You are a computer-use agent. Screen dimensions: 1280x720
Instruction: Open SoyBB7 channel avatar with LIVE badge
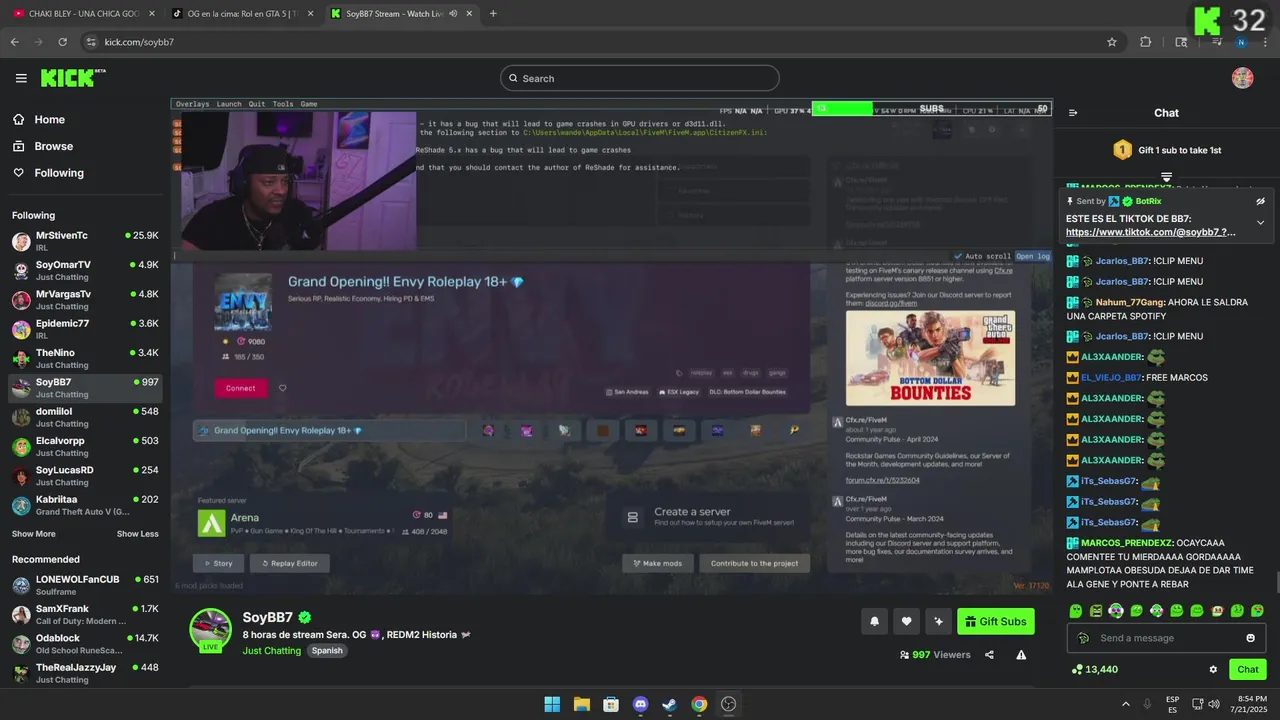(x=211, y=630)
